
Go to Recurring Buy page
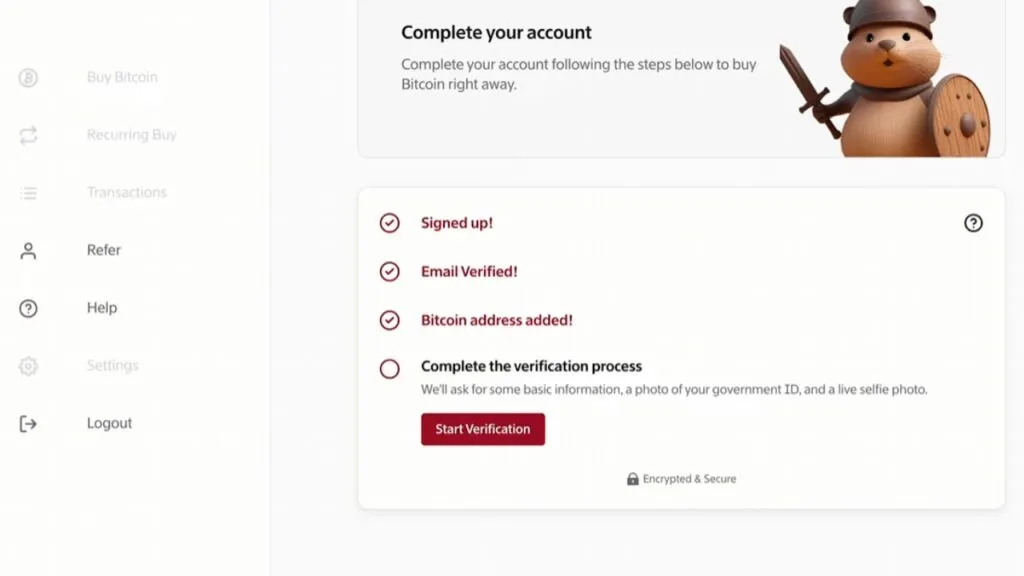pos(131,135)
